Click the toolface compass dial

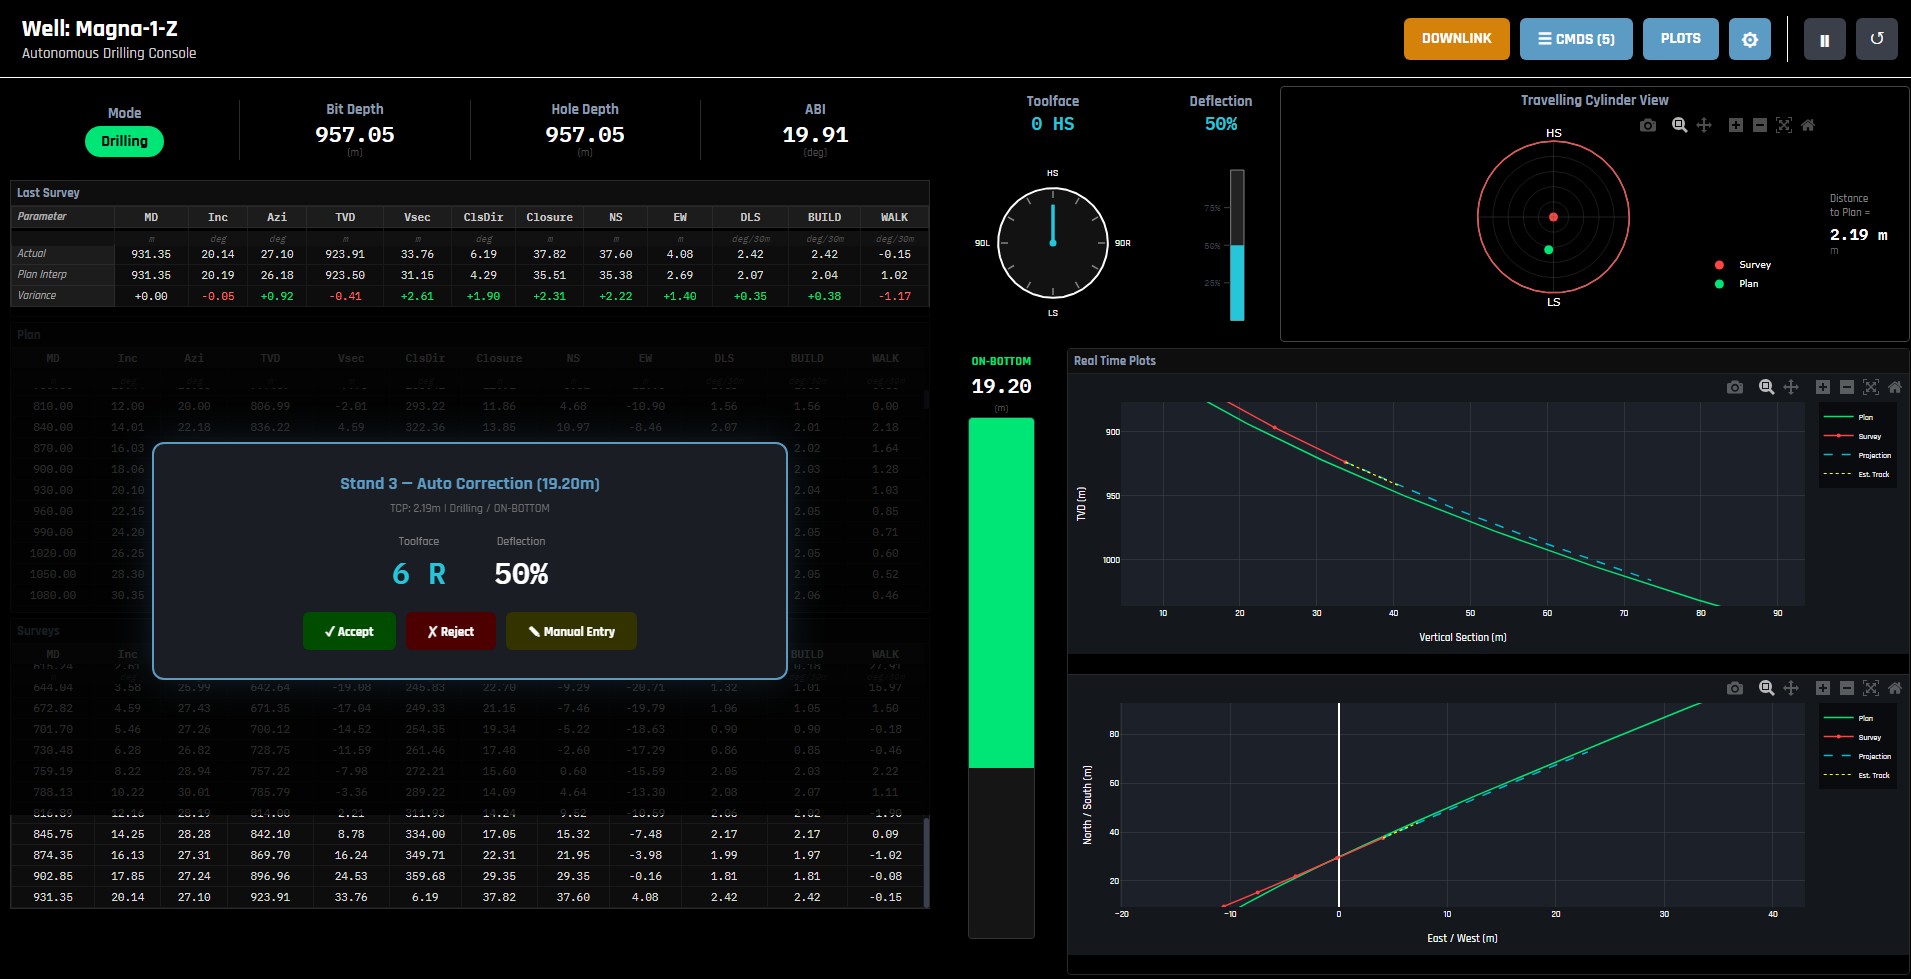point(1053,243)
